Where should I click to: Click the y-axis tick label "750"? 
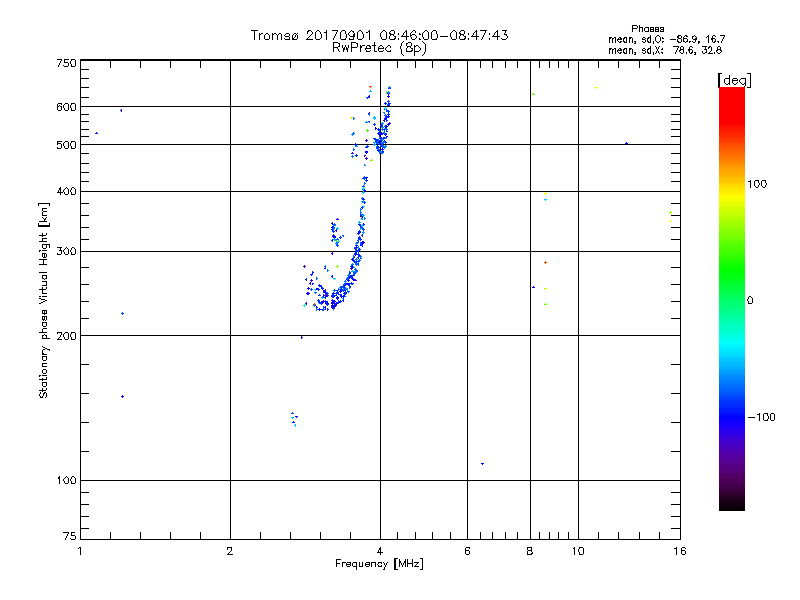pyautogui.click(x=66, y=63)
